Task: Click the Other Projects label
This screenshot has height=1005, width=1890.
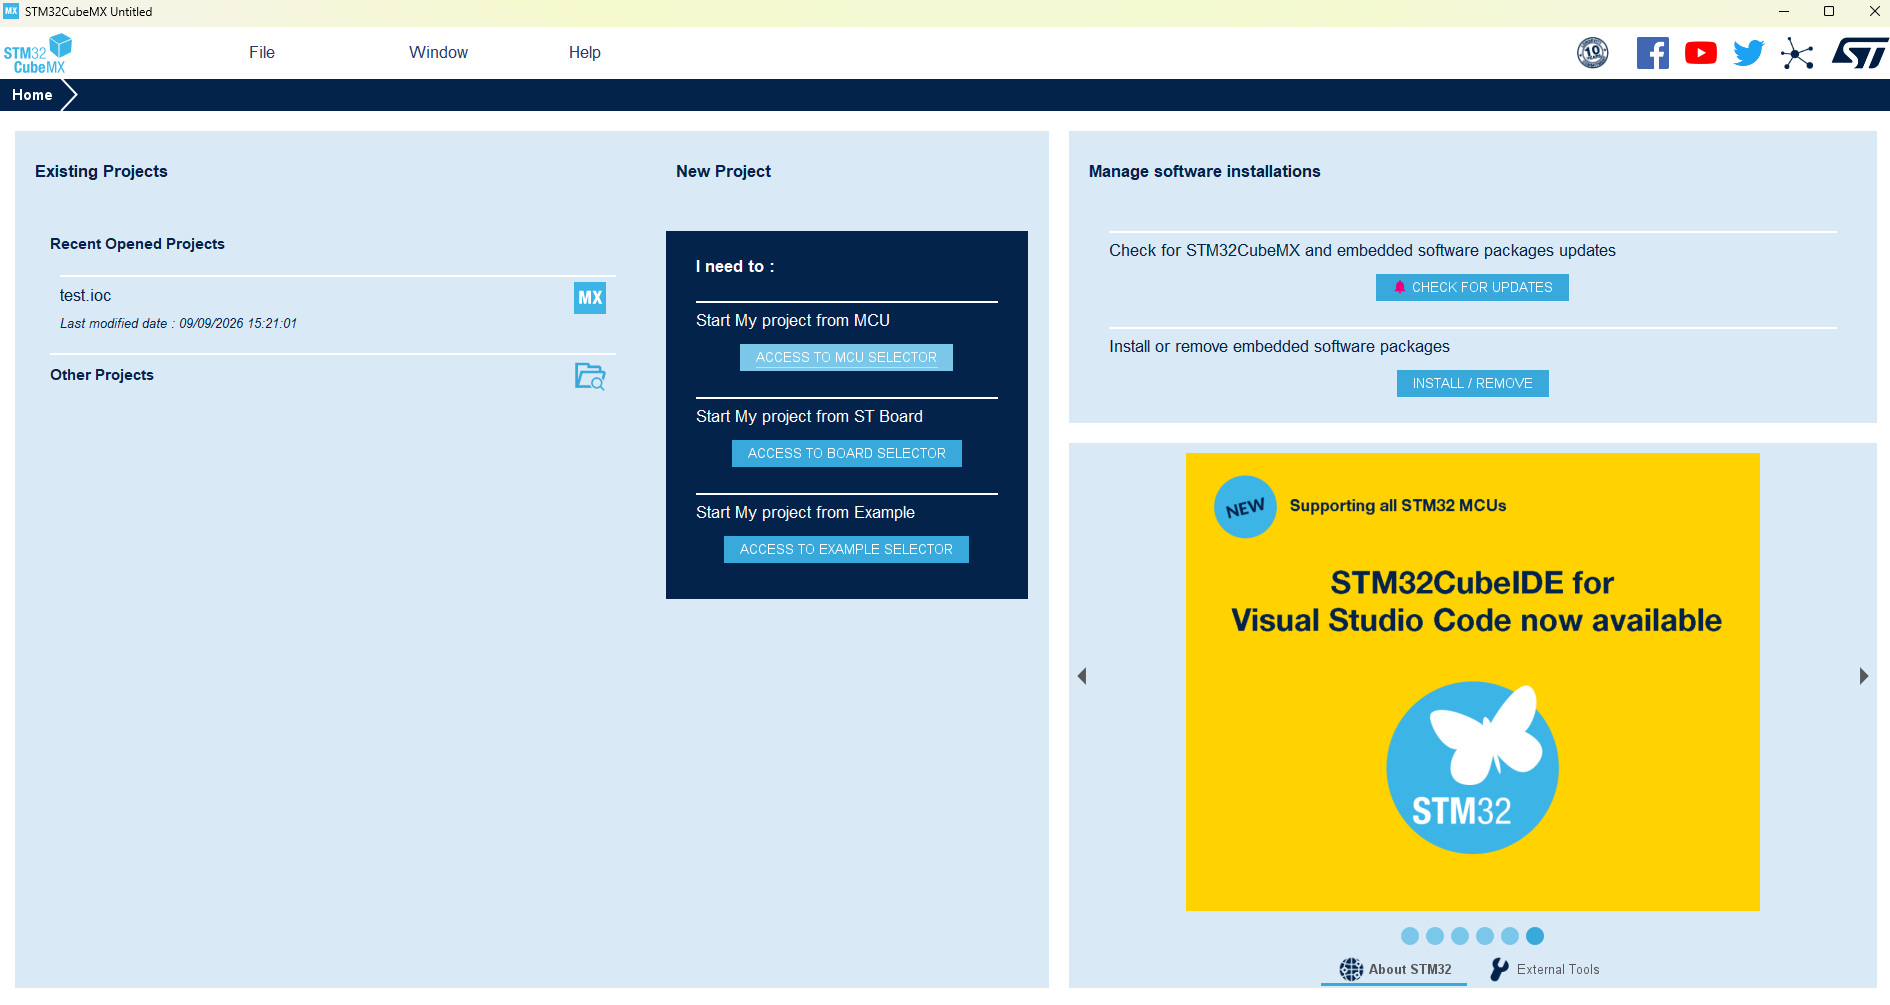Action: point(102,375)
